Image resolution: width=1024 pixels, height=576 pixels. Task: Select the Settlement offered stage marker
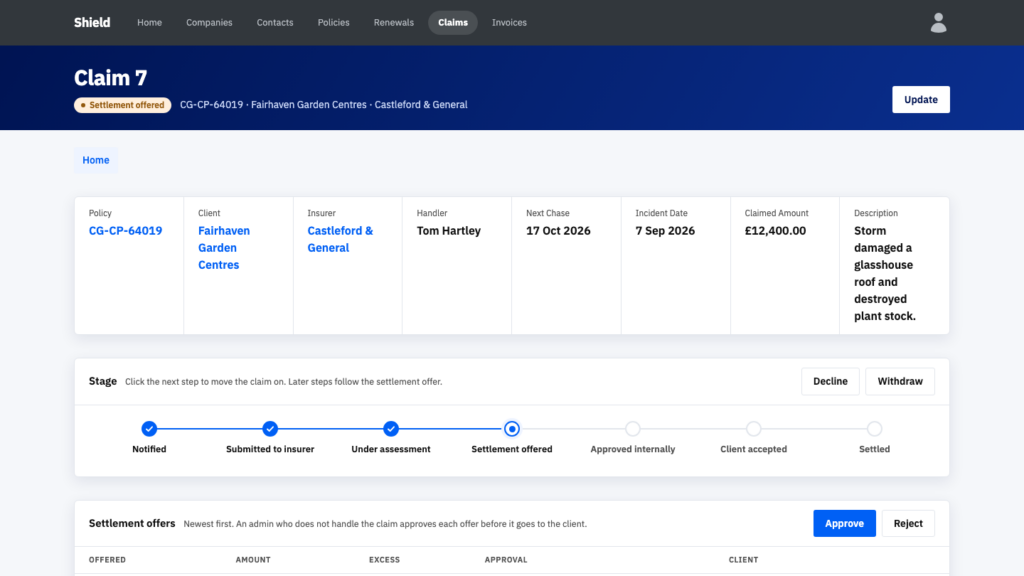click(x=512, y=429)
